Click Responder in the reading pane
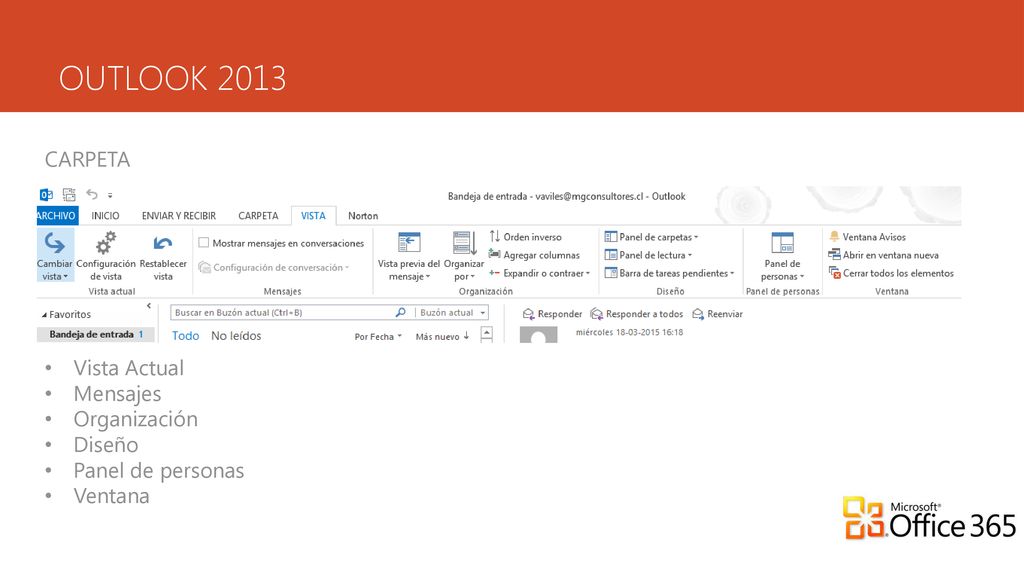This screenshot has width=1024, height=576. click(x=552, y=314)
